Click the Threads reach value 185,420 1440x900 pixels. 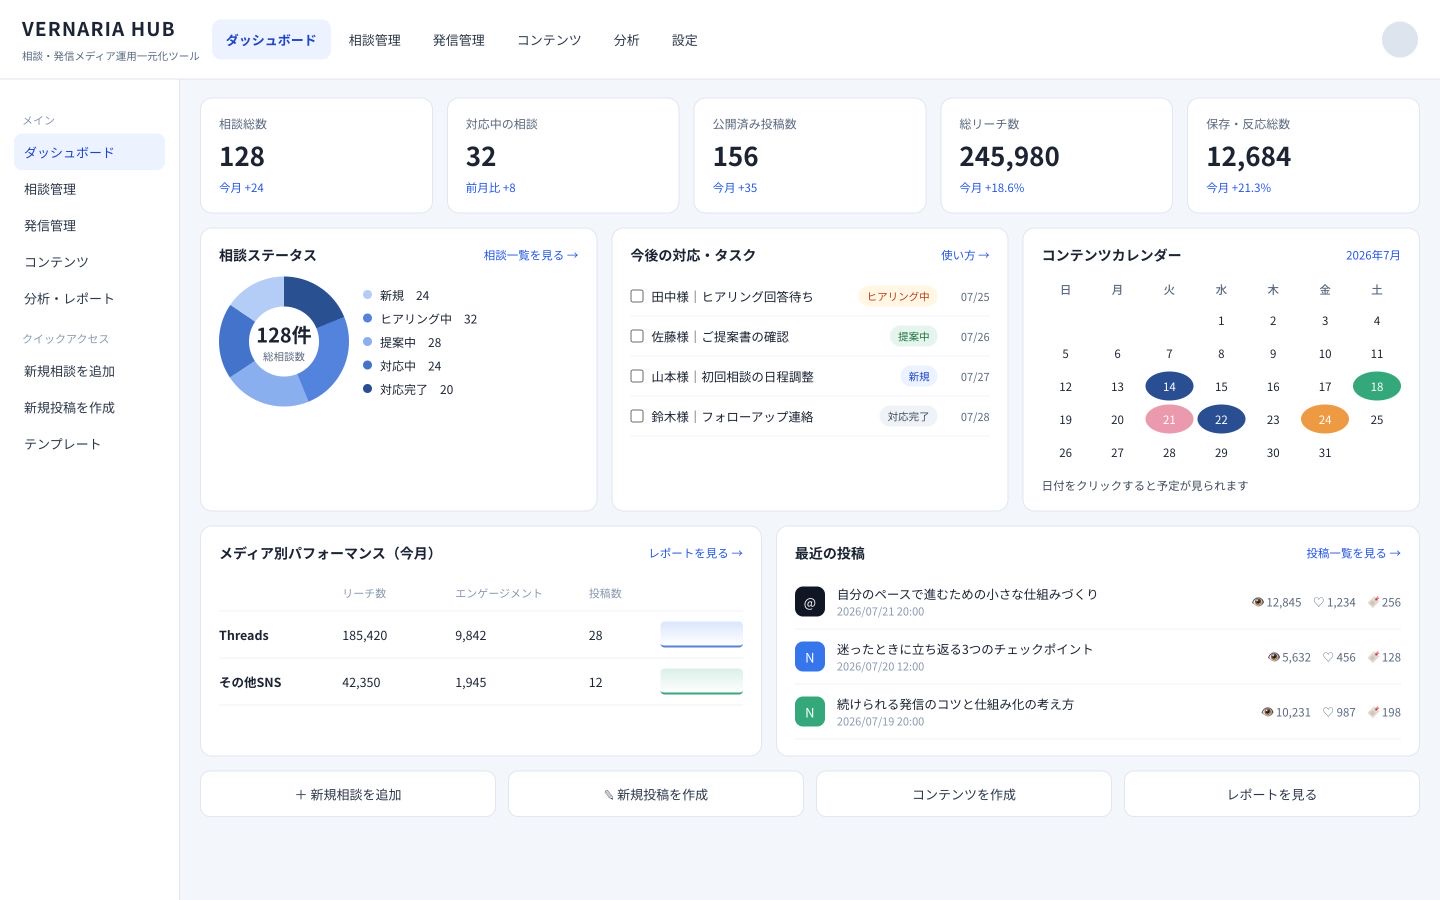pos(365,635)
